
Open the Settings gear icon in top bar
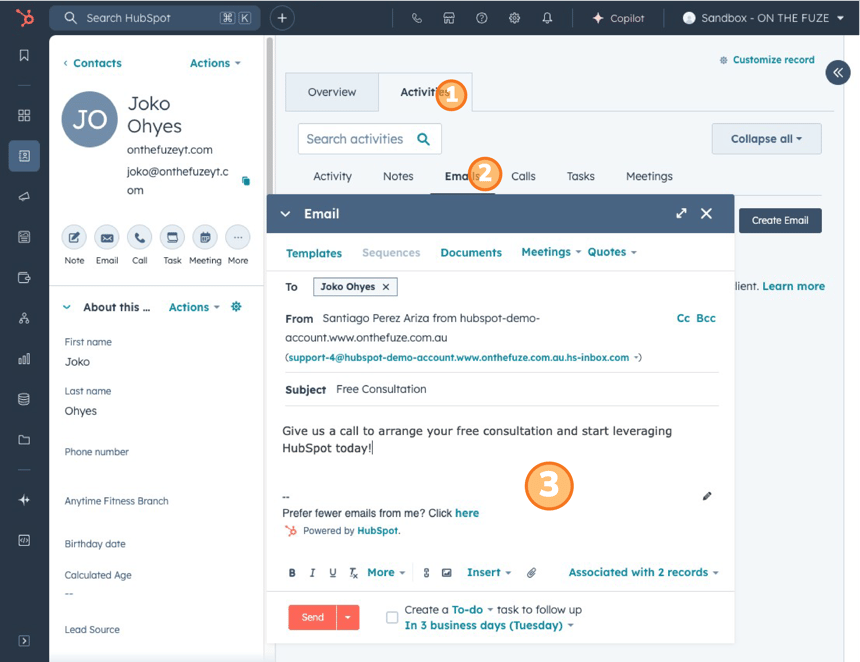[x=514, y=18]
